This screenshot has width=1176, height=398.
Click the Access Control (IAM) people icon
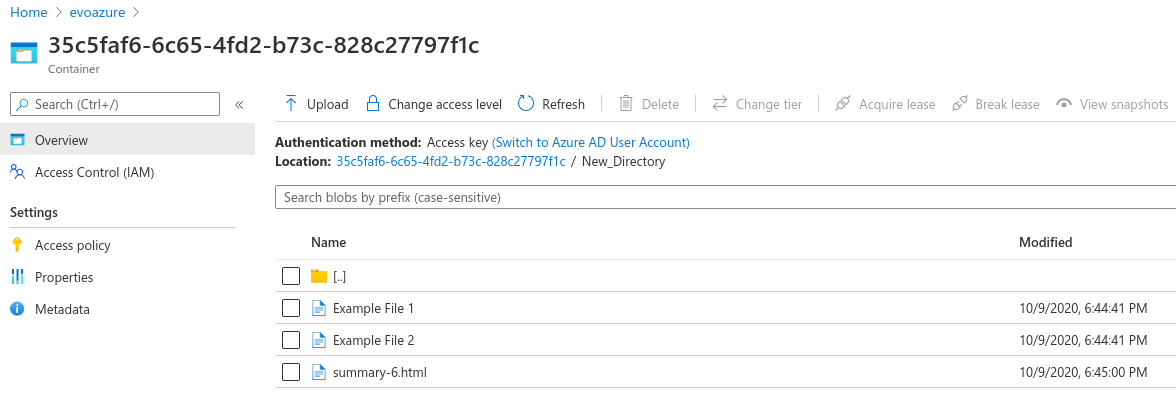(18, 172)
